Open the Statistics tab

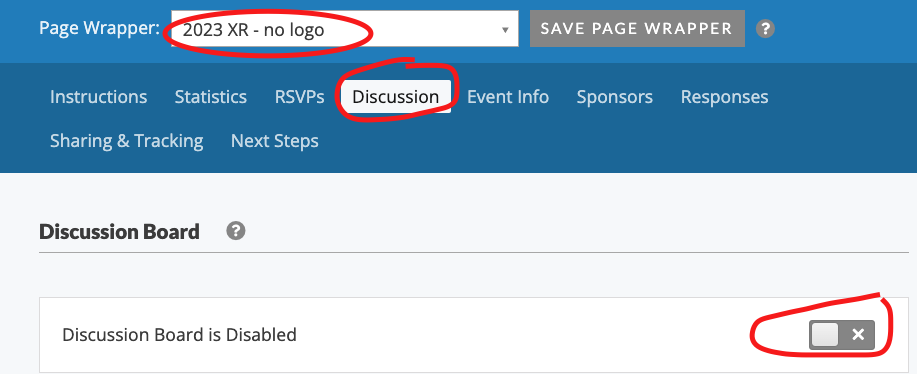(211, 96)
